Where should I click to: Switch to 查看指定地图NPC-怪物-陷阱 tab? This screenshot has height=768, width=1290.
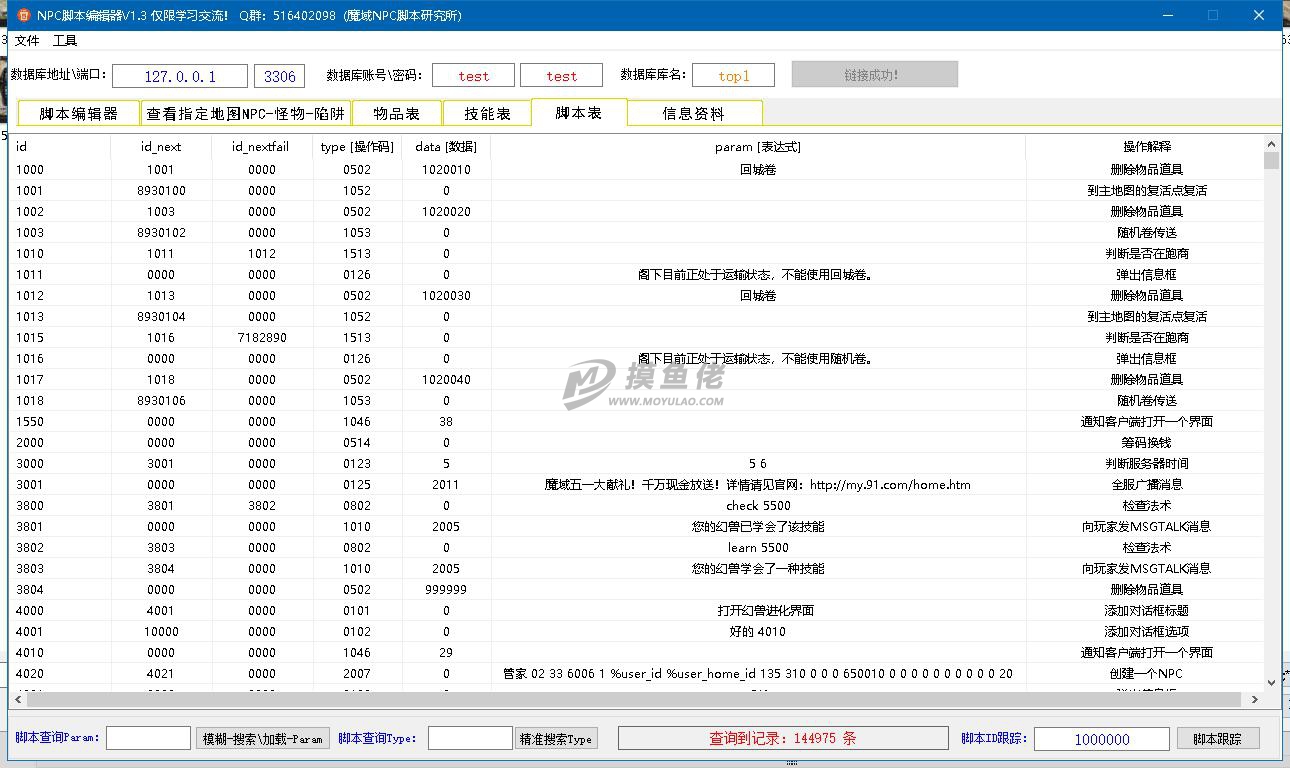coord(246,114)
